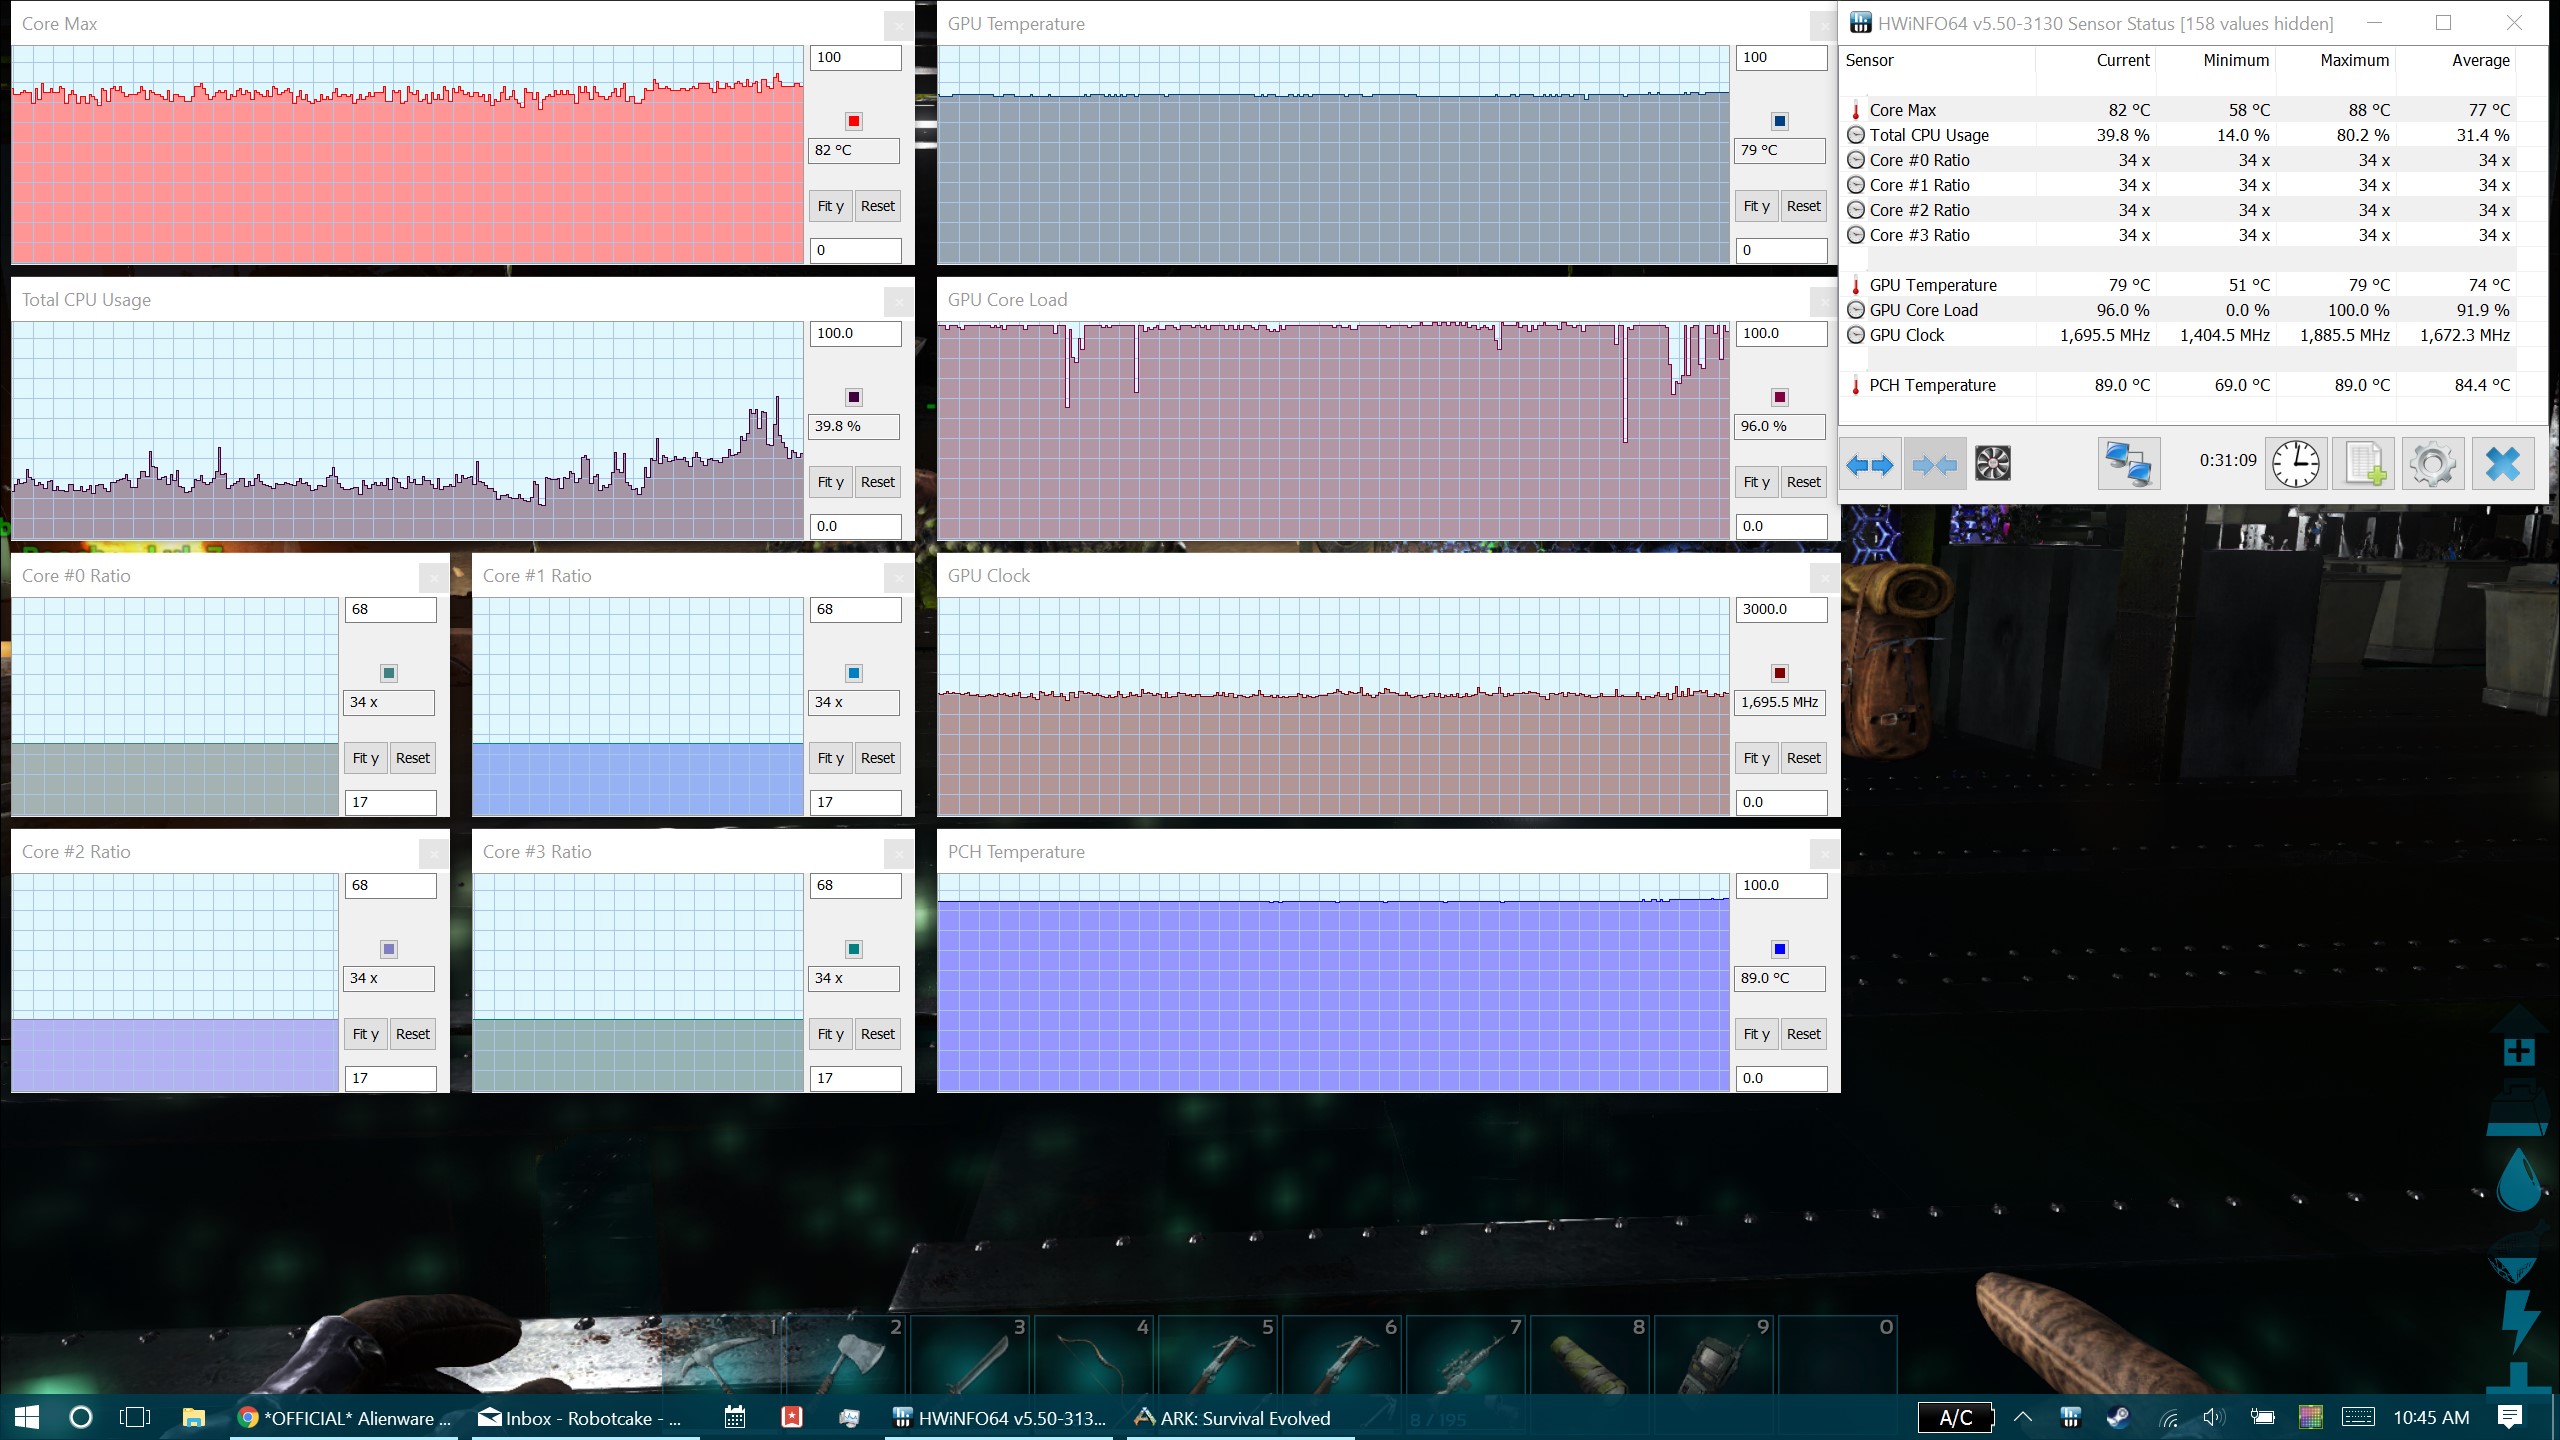Click Fit y in GPU Temperature graph
Viewport: 2560px width, 1440px height.
pyautogui.click(x=1756, y=206)
